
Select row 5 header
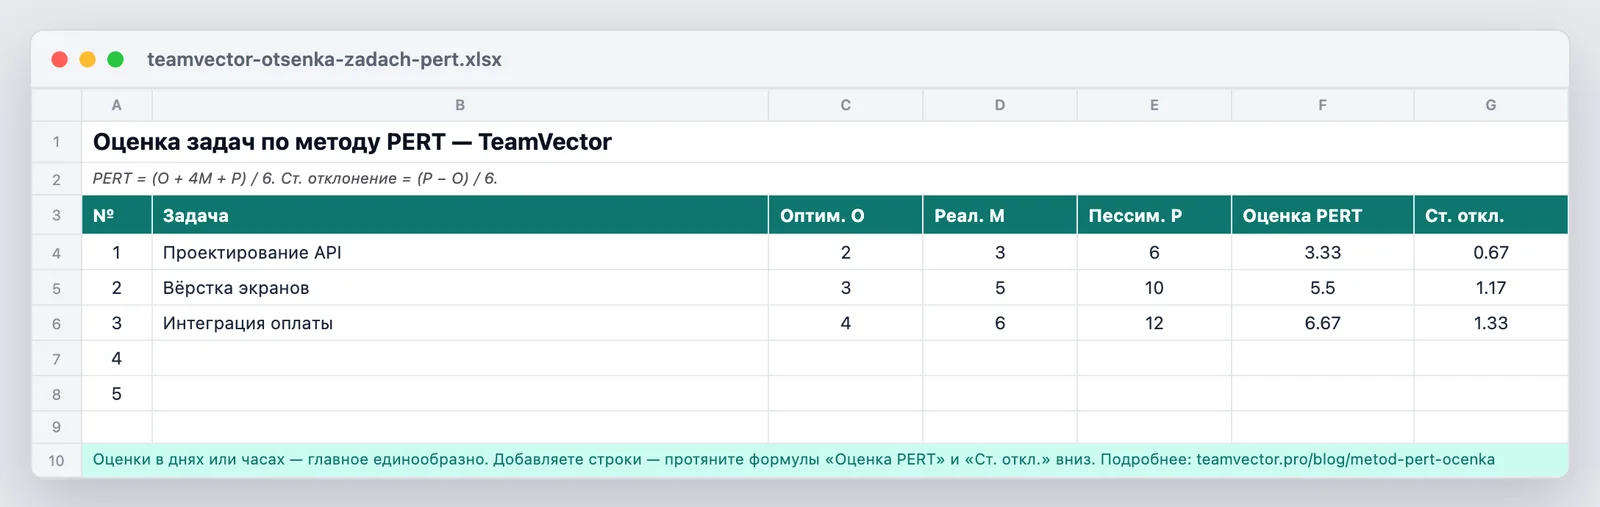(x=57, y=288)
